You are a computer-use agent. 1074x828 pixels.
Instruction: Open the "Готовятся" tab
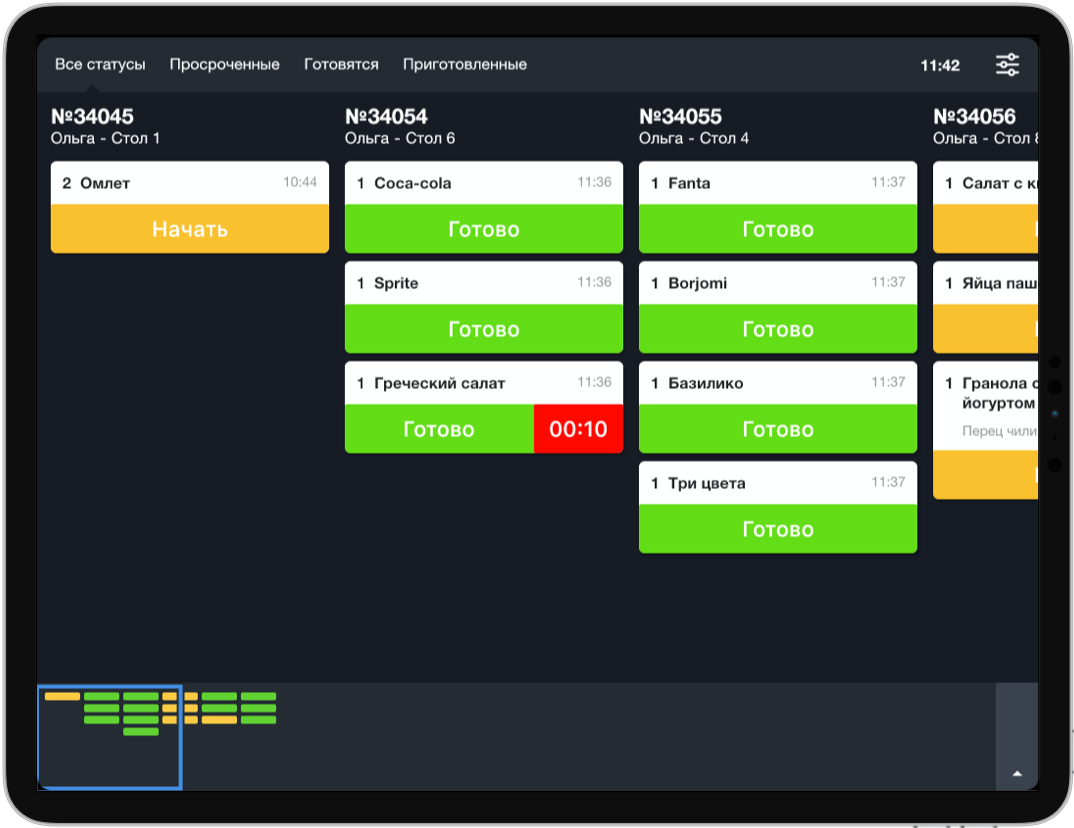click(342, 64)
